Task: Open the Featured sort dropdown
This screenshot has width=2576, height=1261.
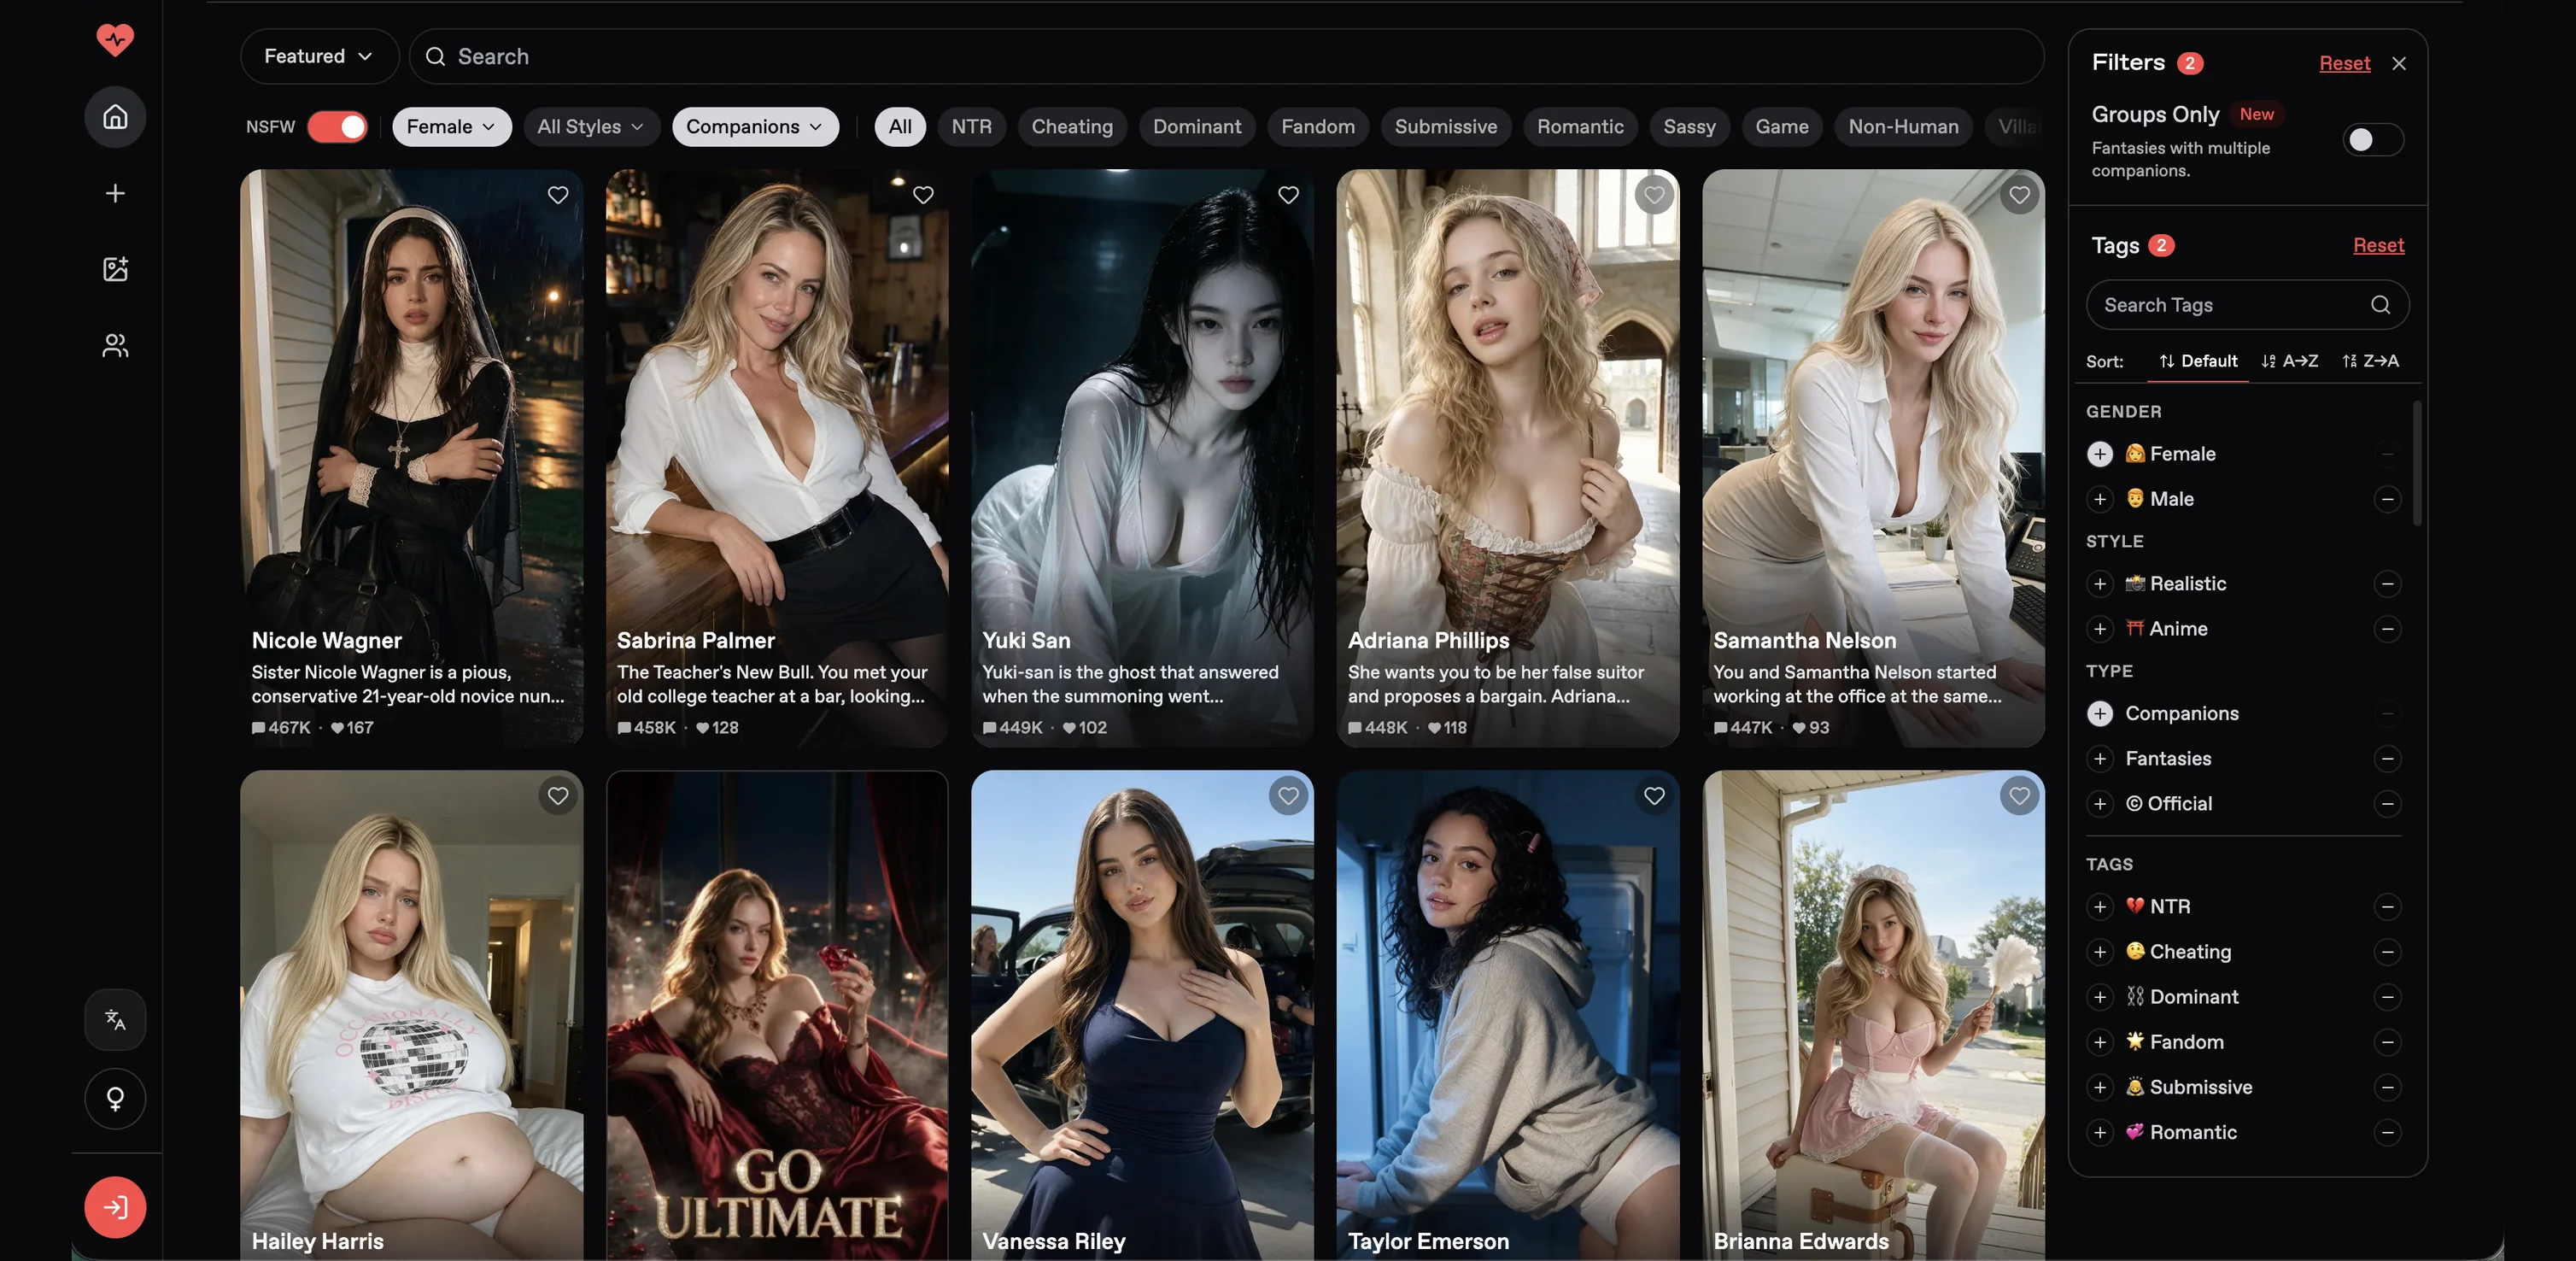Action: pyautogui.click(x=319, y=57)
